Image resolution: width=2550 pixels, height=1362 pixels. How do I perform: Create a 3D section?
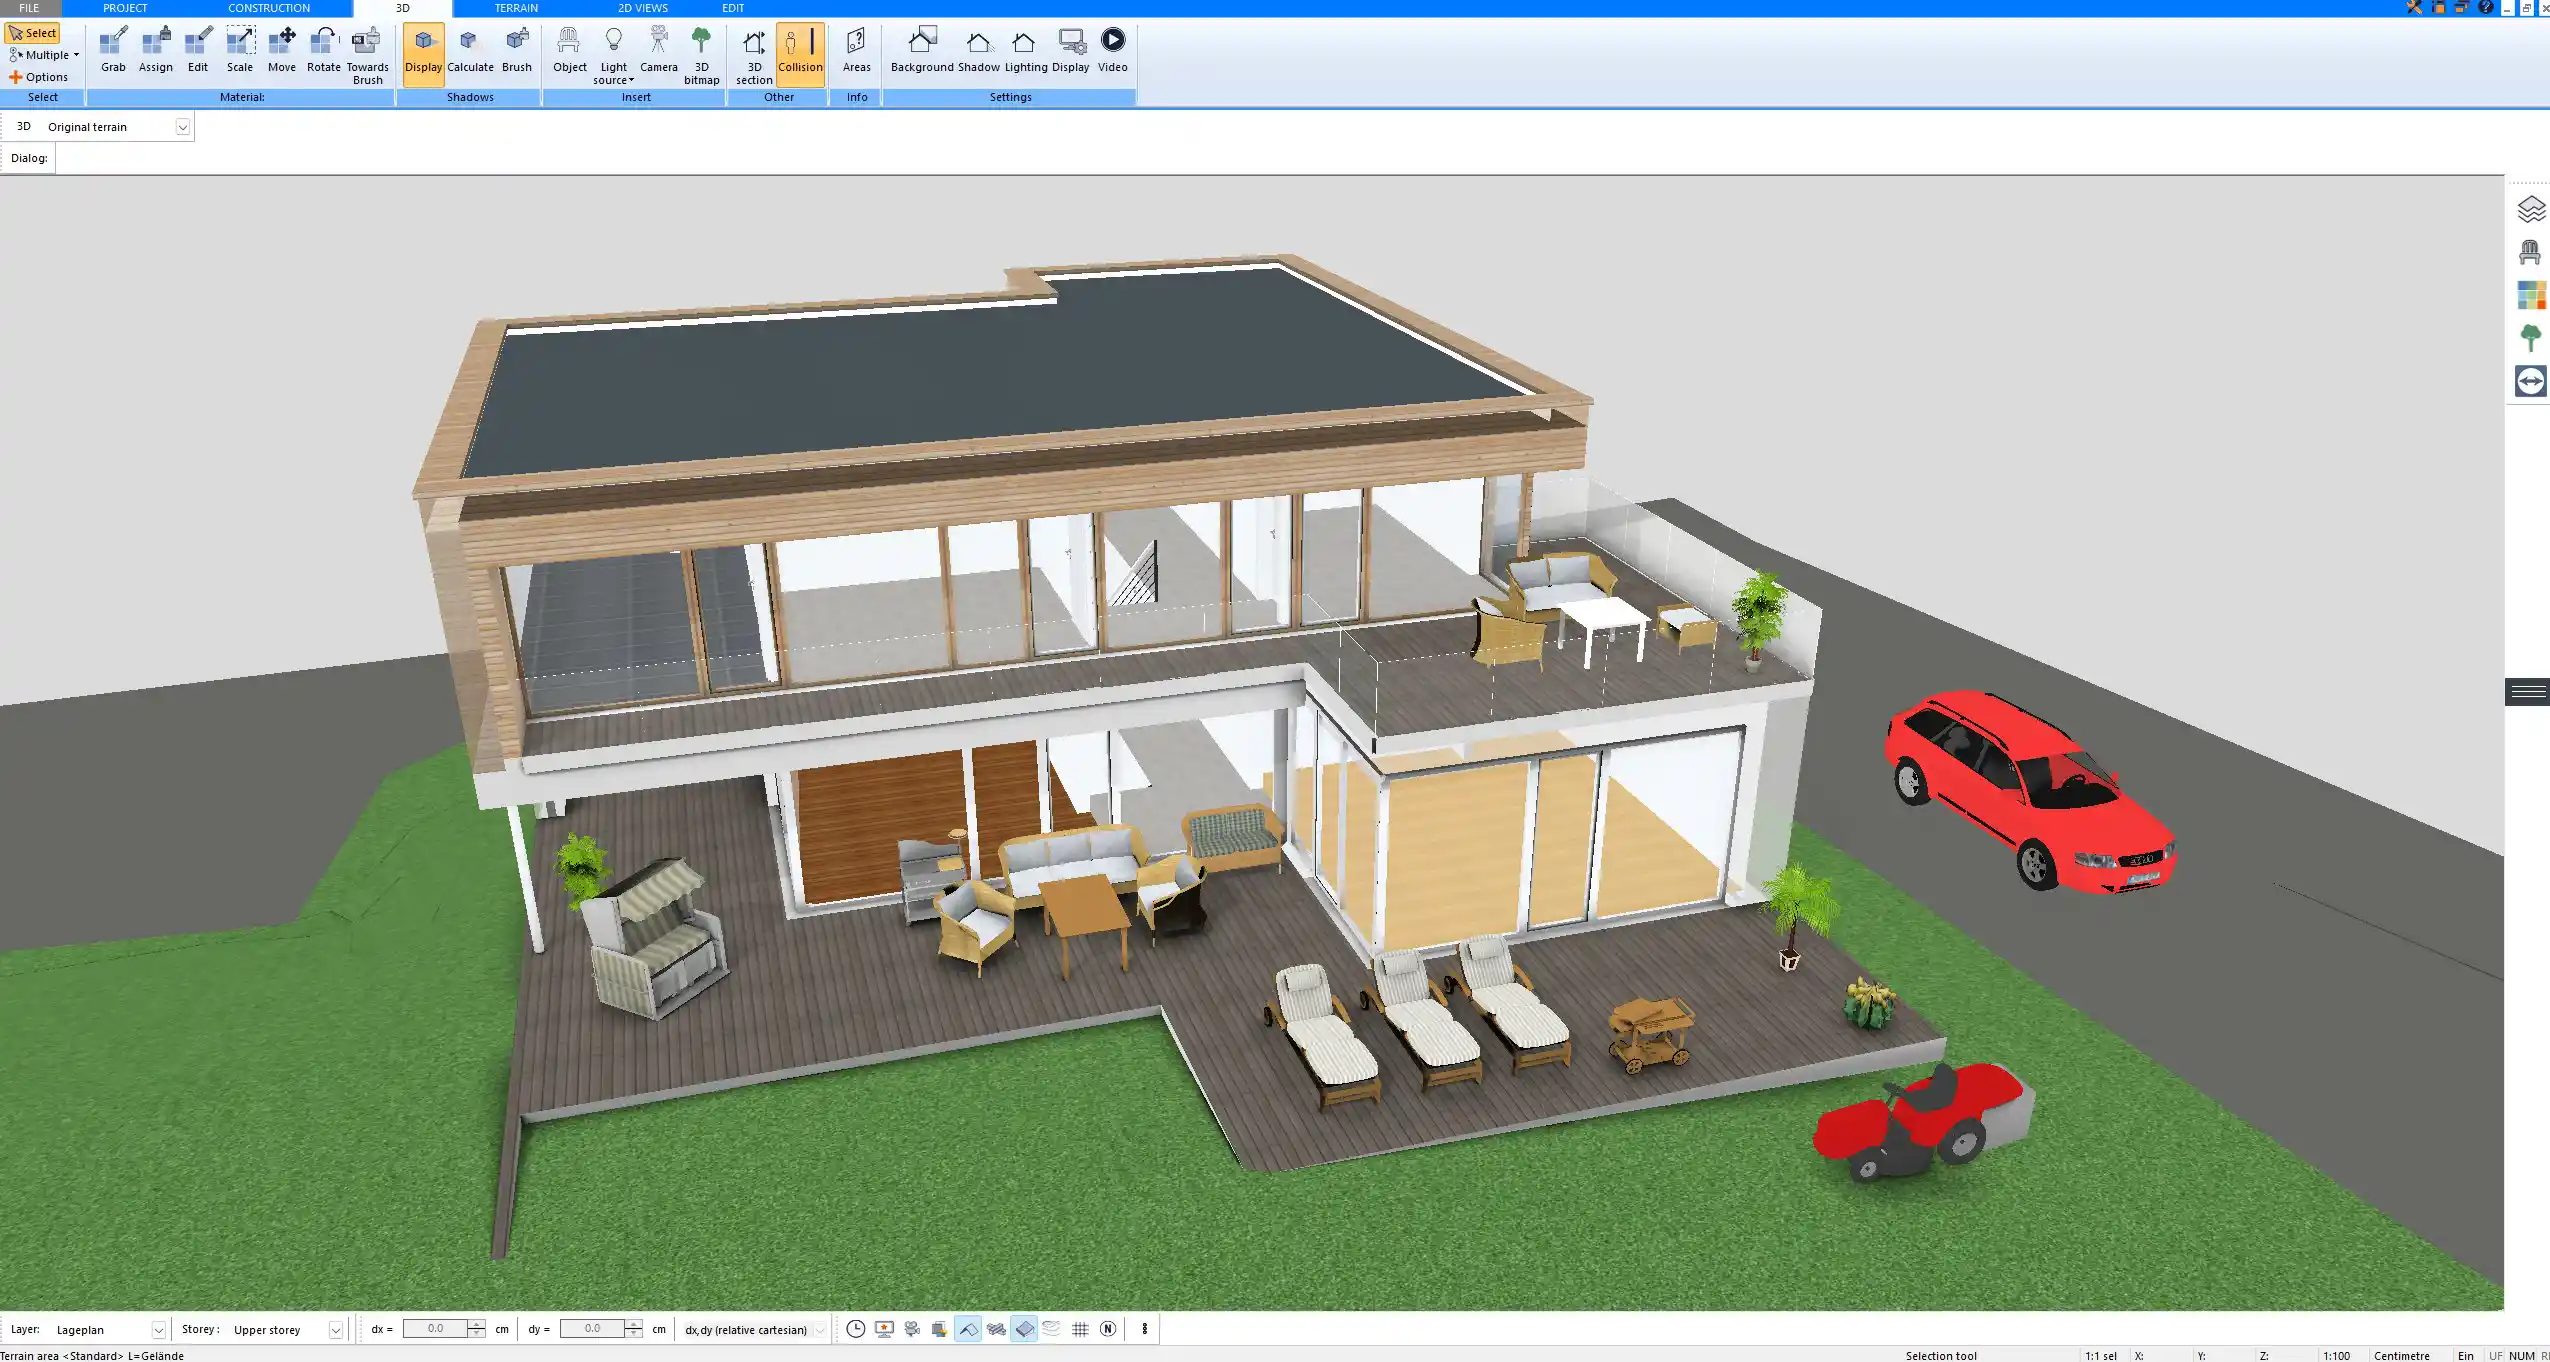coord(754,56)
